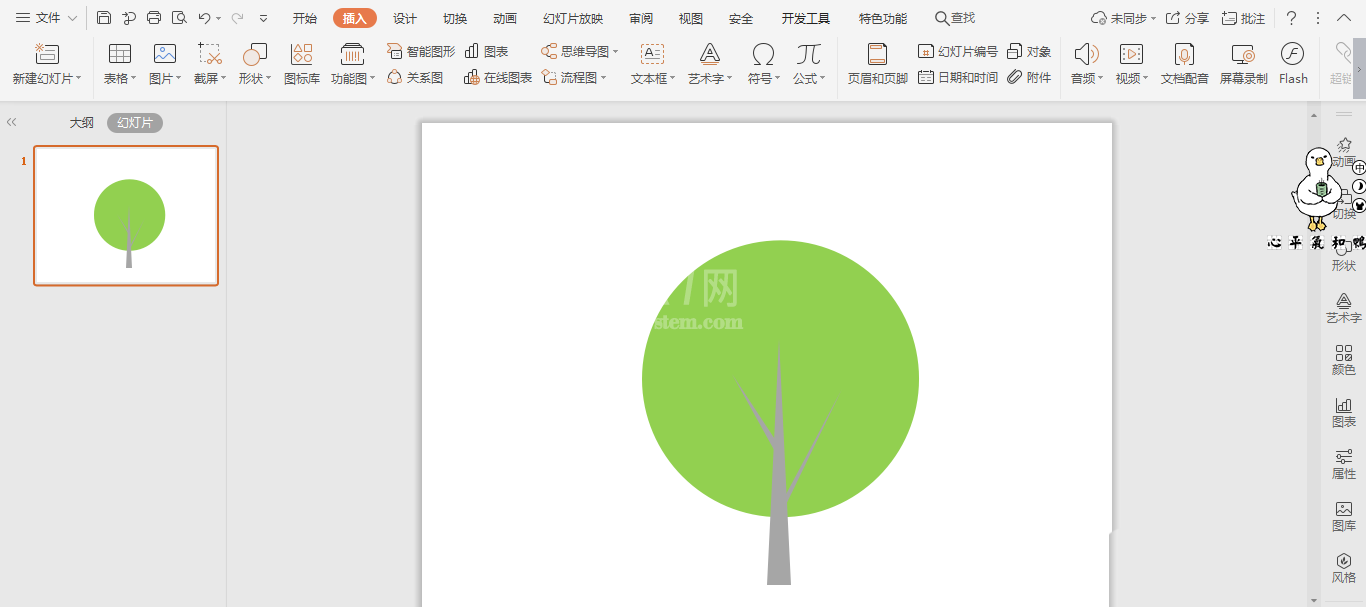Viewport: 1366px width, 607px height.
Task: Insert 日期和时间 date and time
Action: [958, 77]
